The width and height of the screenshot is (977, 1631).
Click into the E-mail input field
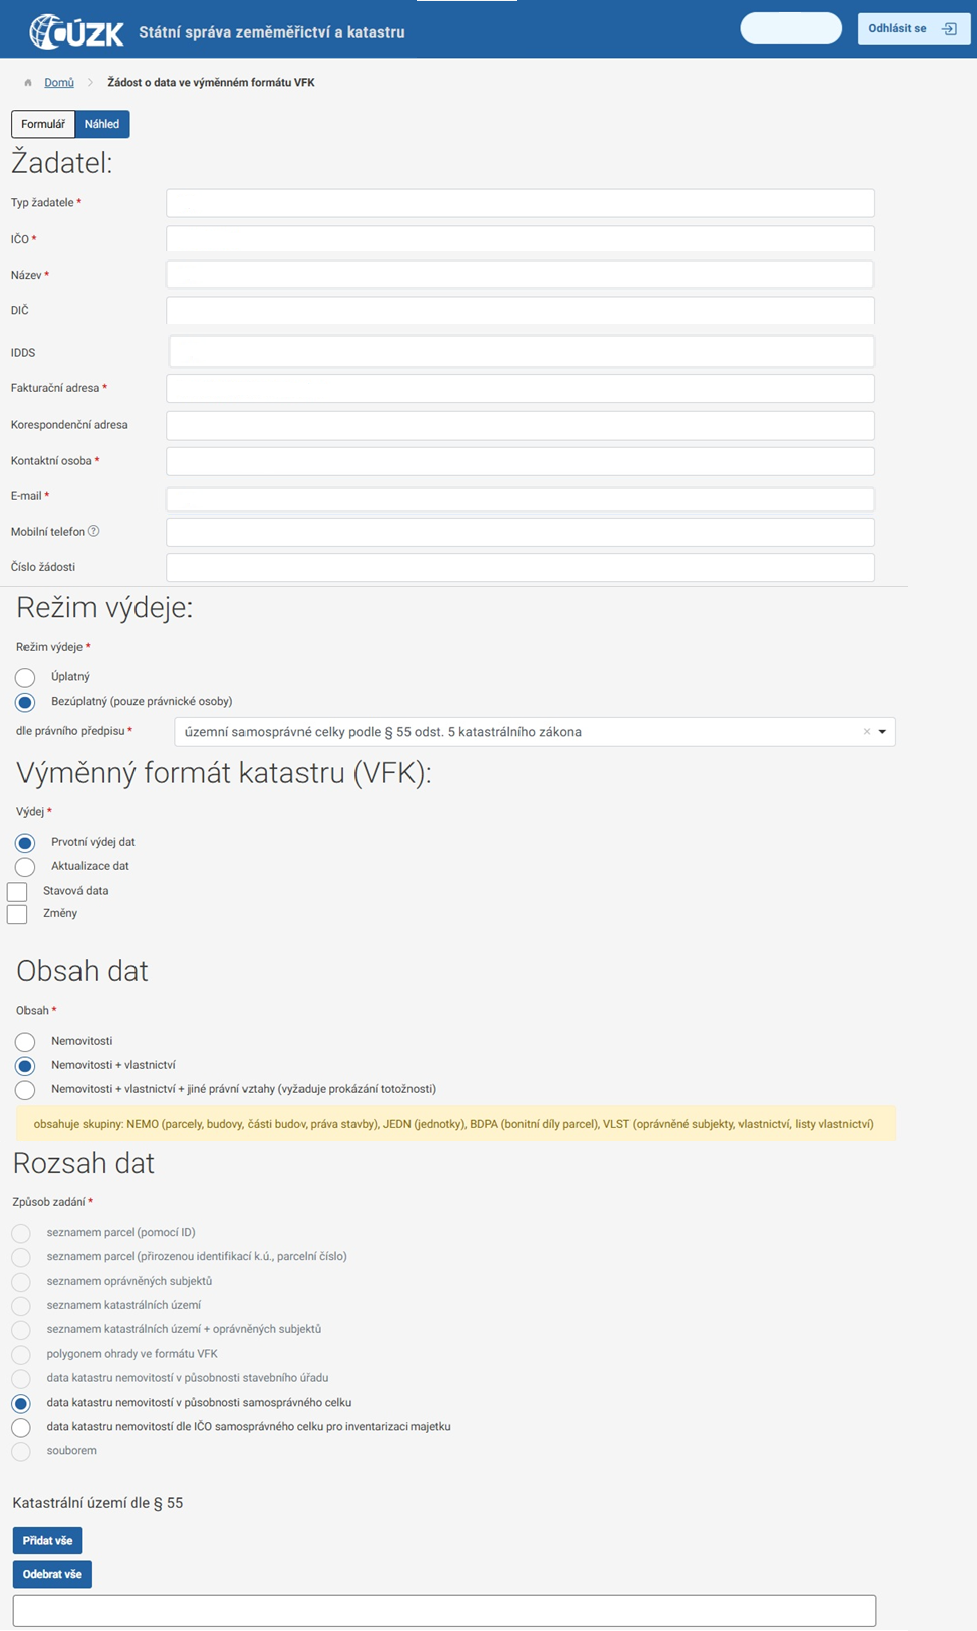520,497
